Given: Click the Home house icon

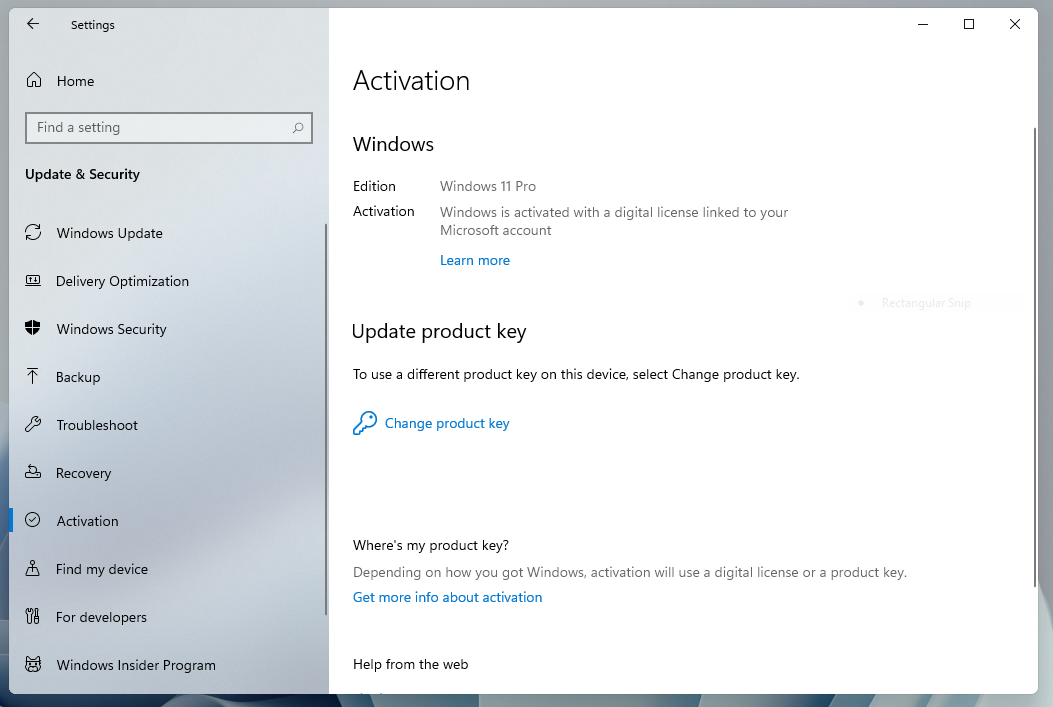Looking at the screenshot, I should (34, 81).
